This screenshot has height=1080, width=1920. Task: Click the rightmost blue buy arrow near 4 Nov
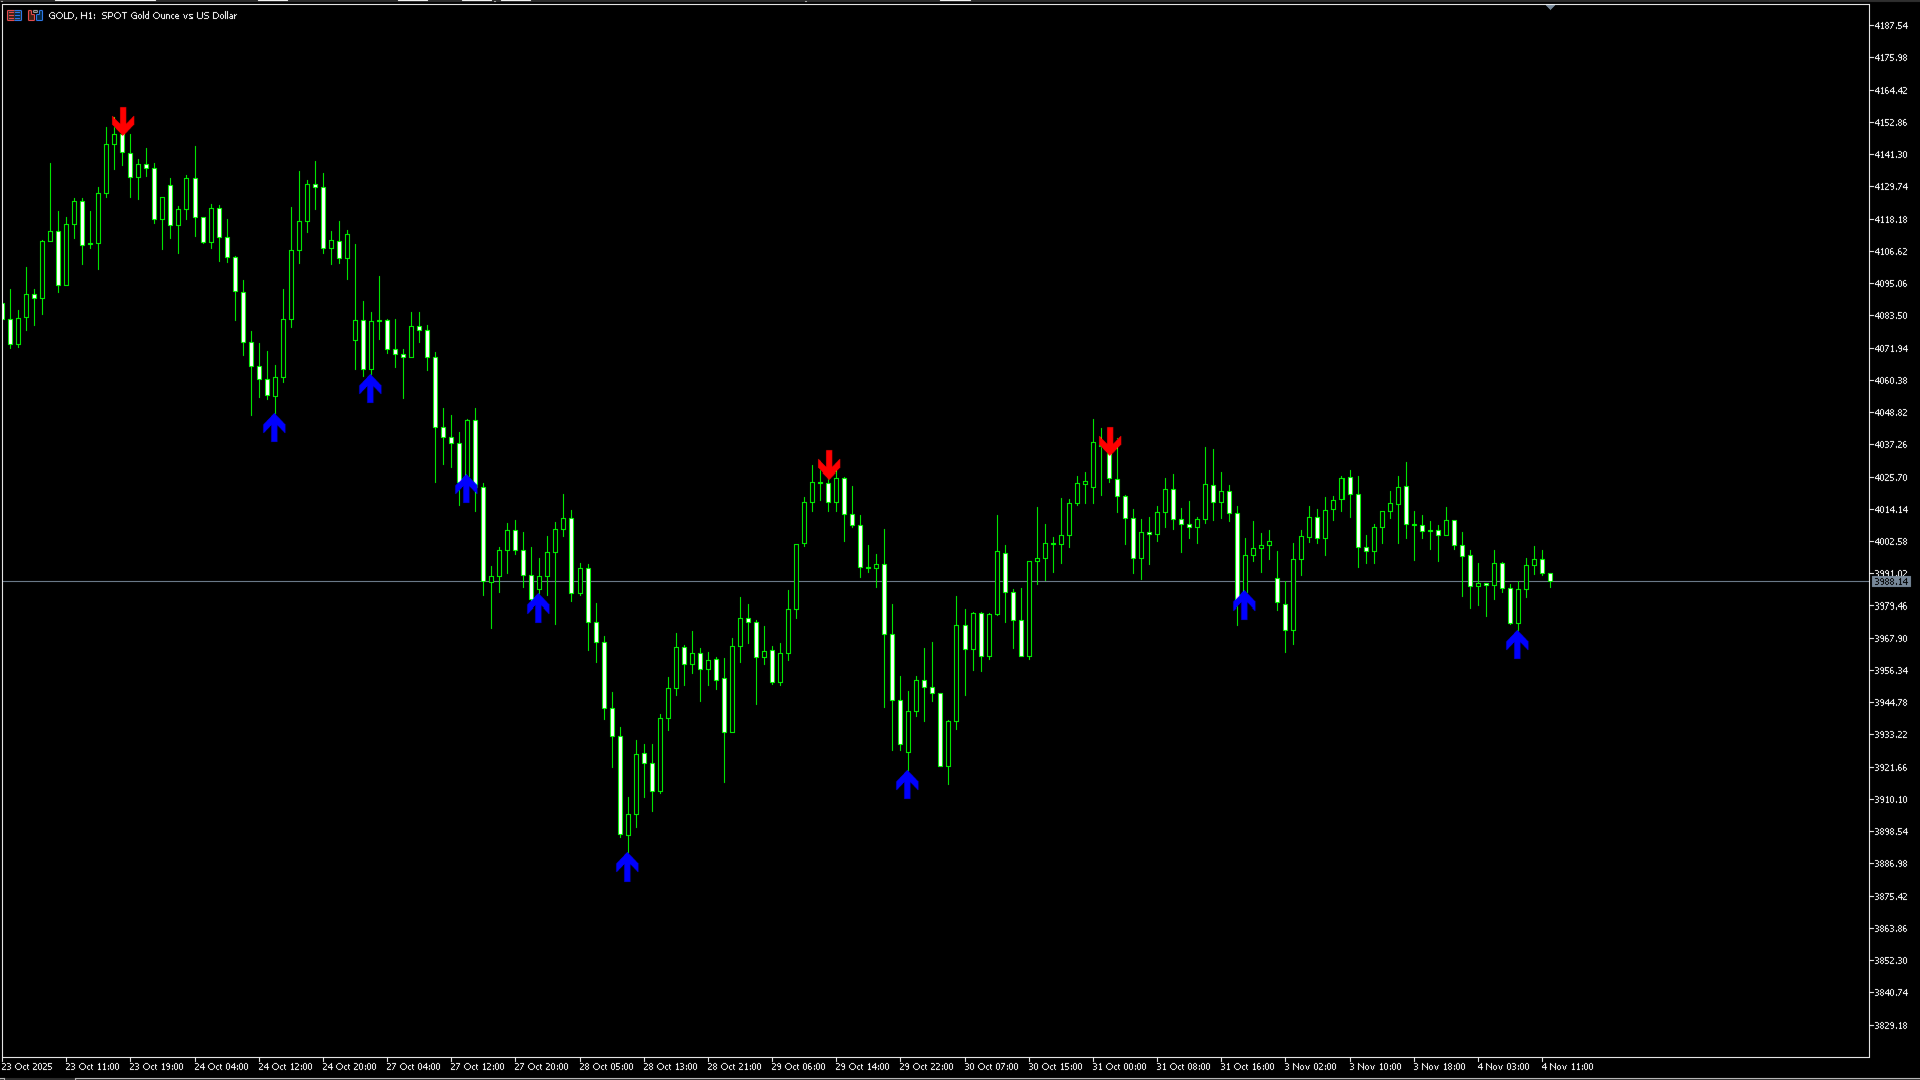click(x=1517, y=644)
